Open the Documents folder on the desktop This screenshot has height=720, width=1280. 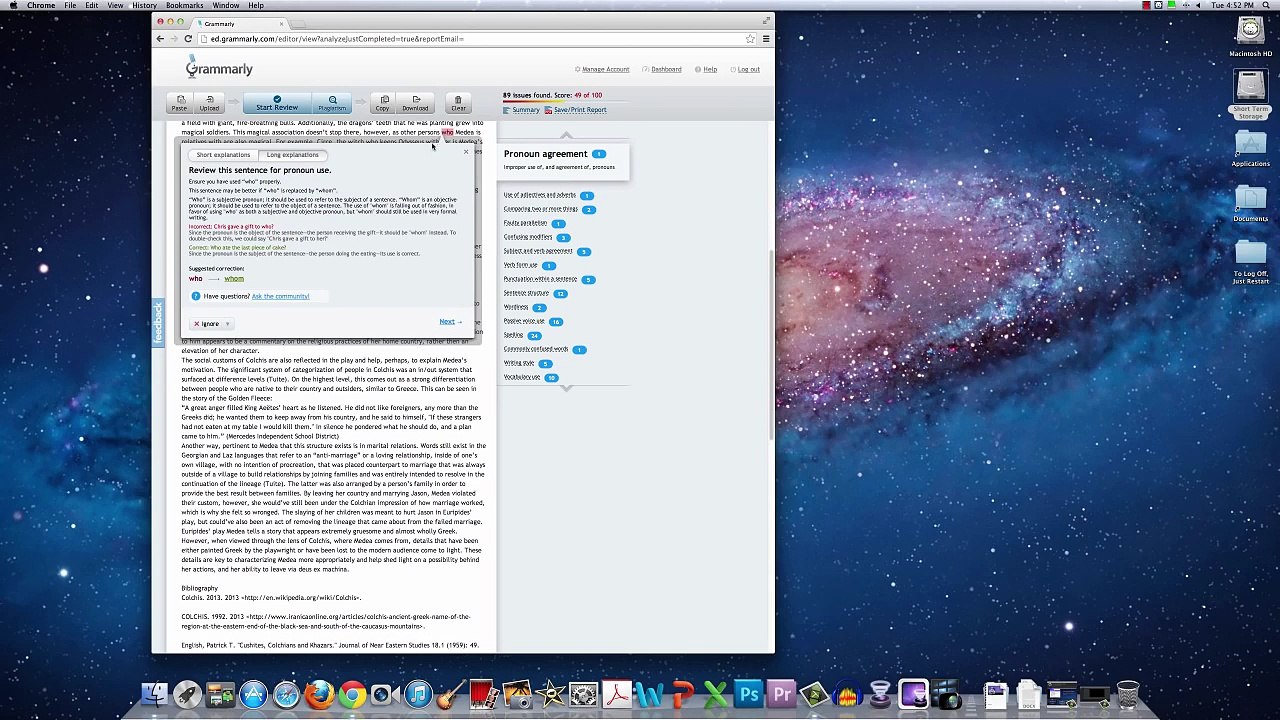click(1250, 203)
